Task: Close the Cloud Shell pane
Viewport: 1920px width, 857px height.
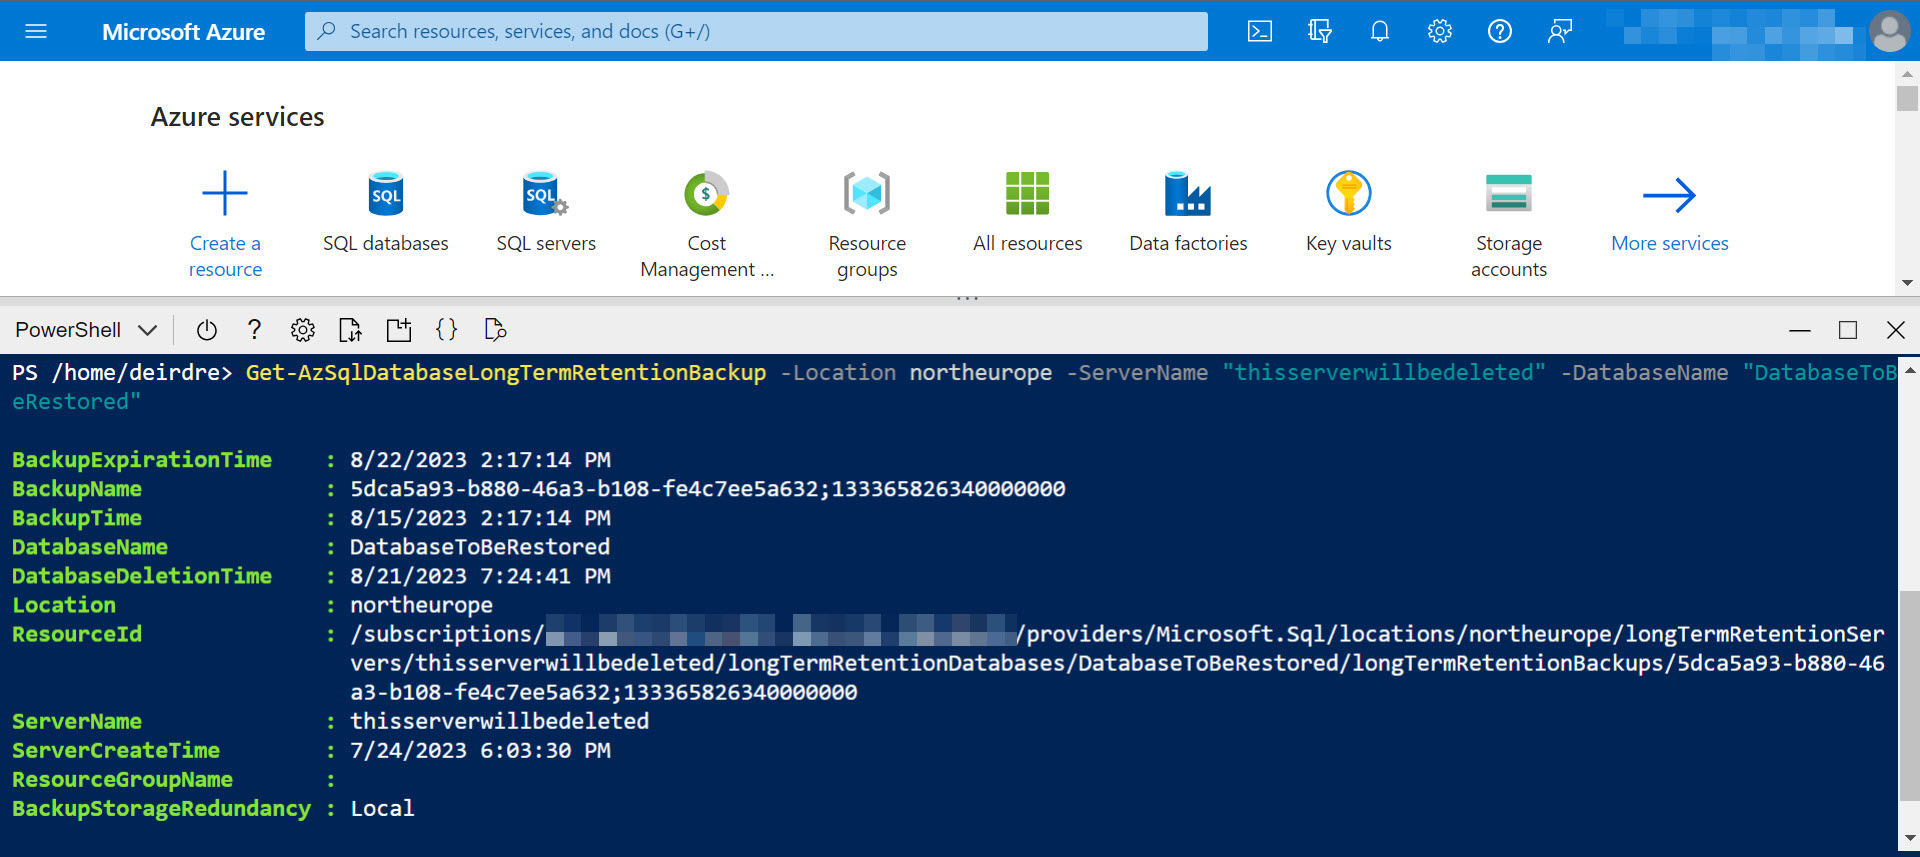Action: coord(1896,330)
